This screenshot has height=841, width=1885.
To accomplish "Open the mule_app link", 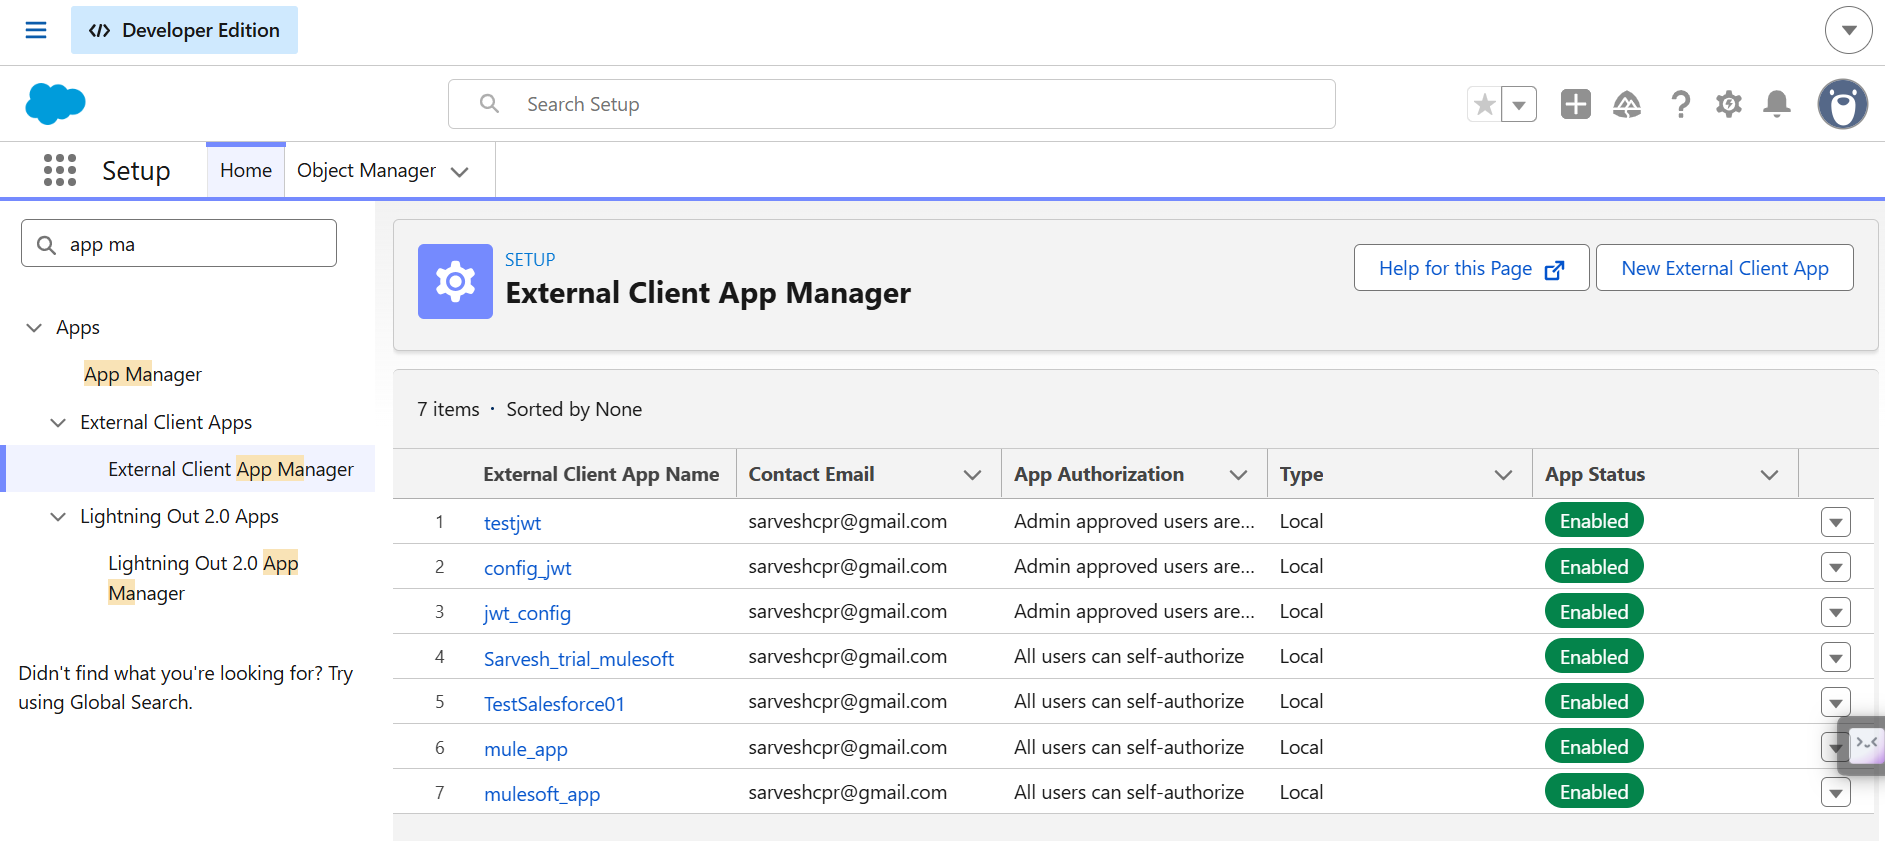I will (x=525, y=749).
